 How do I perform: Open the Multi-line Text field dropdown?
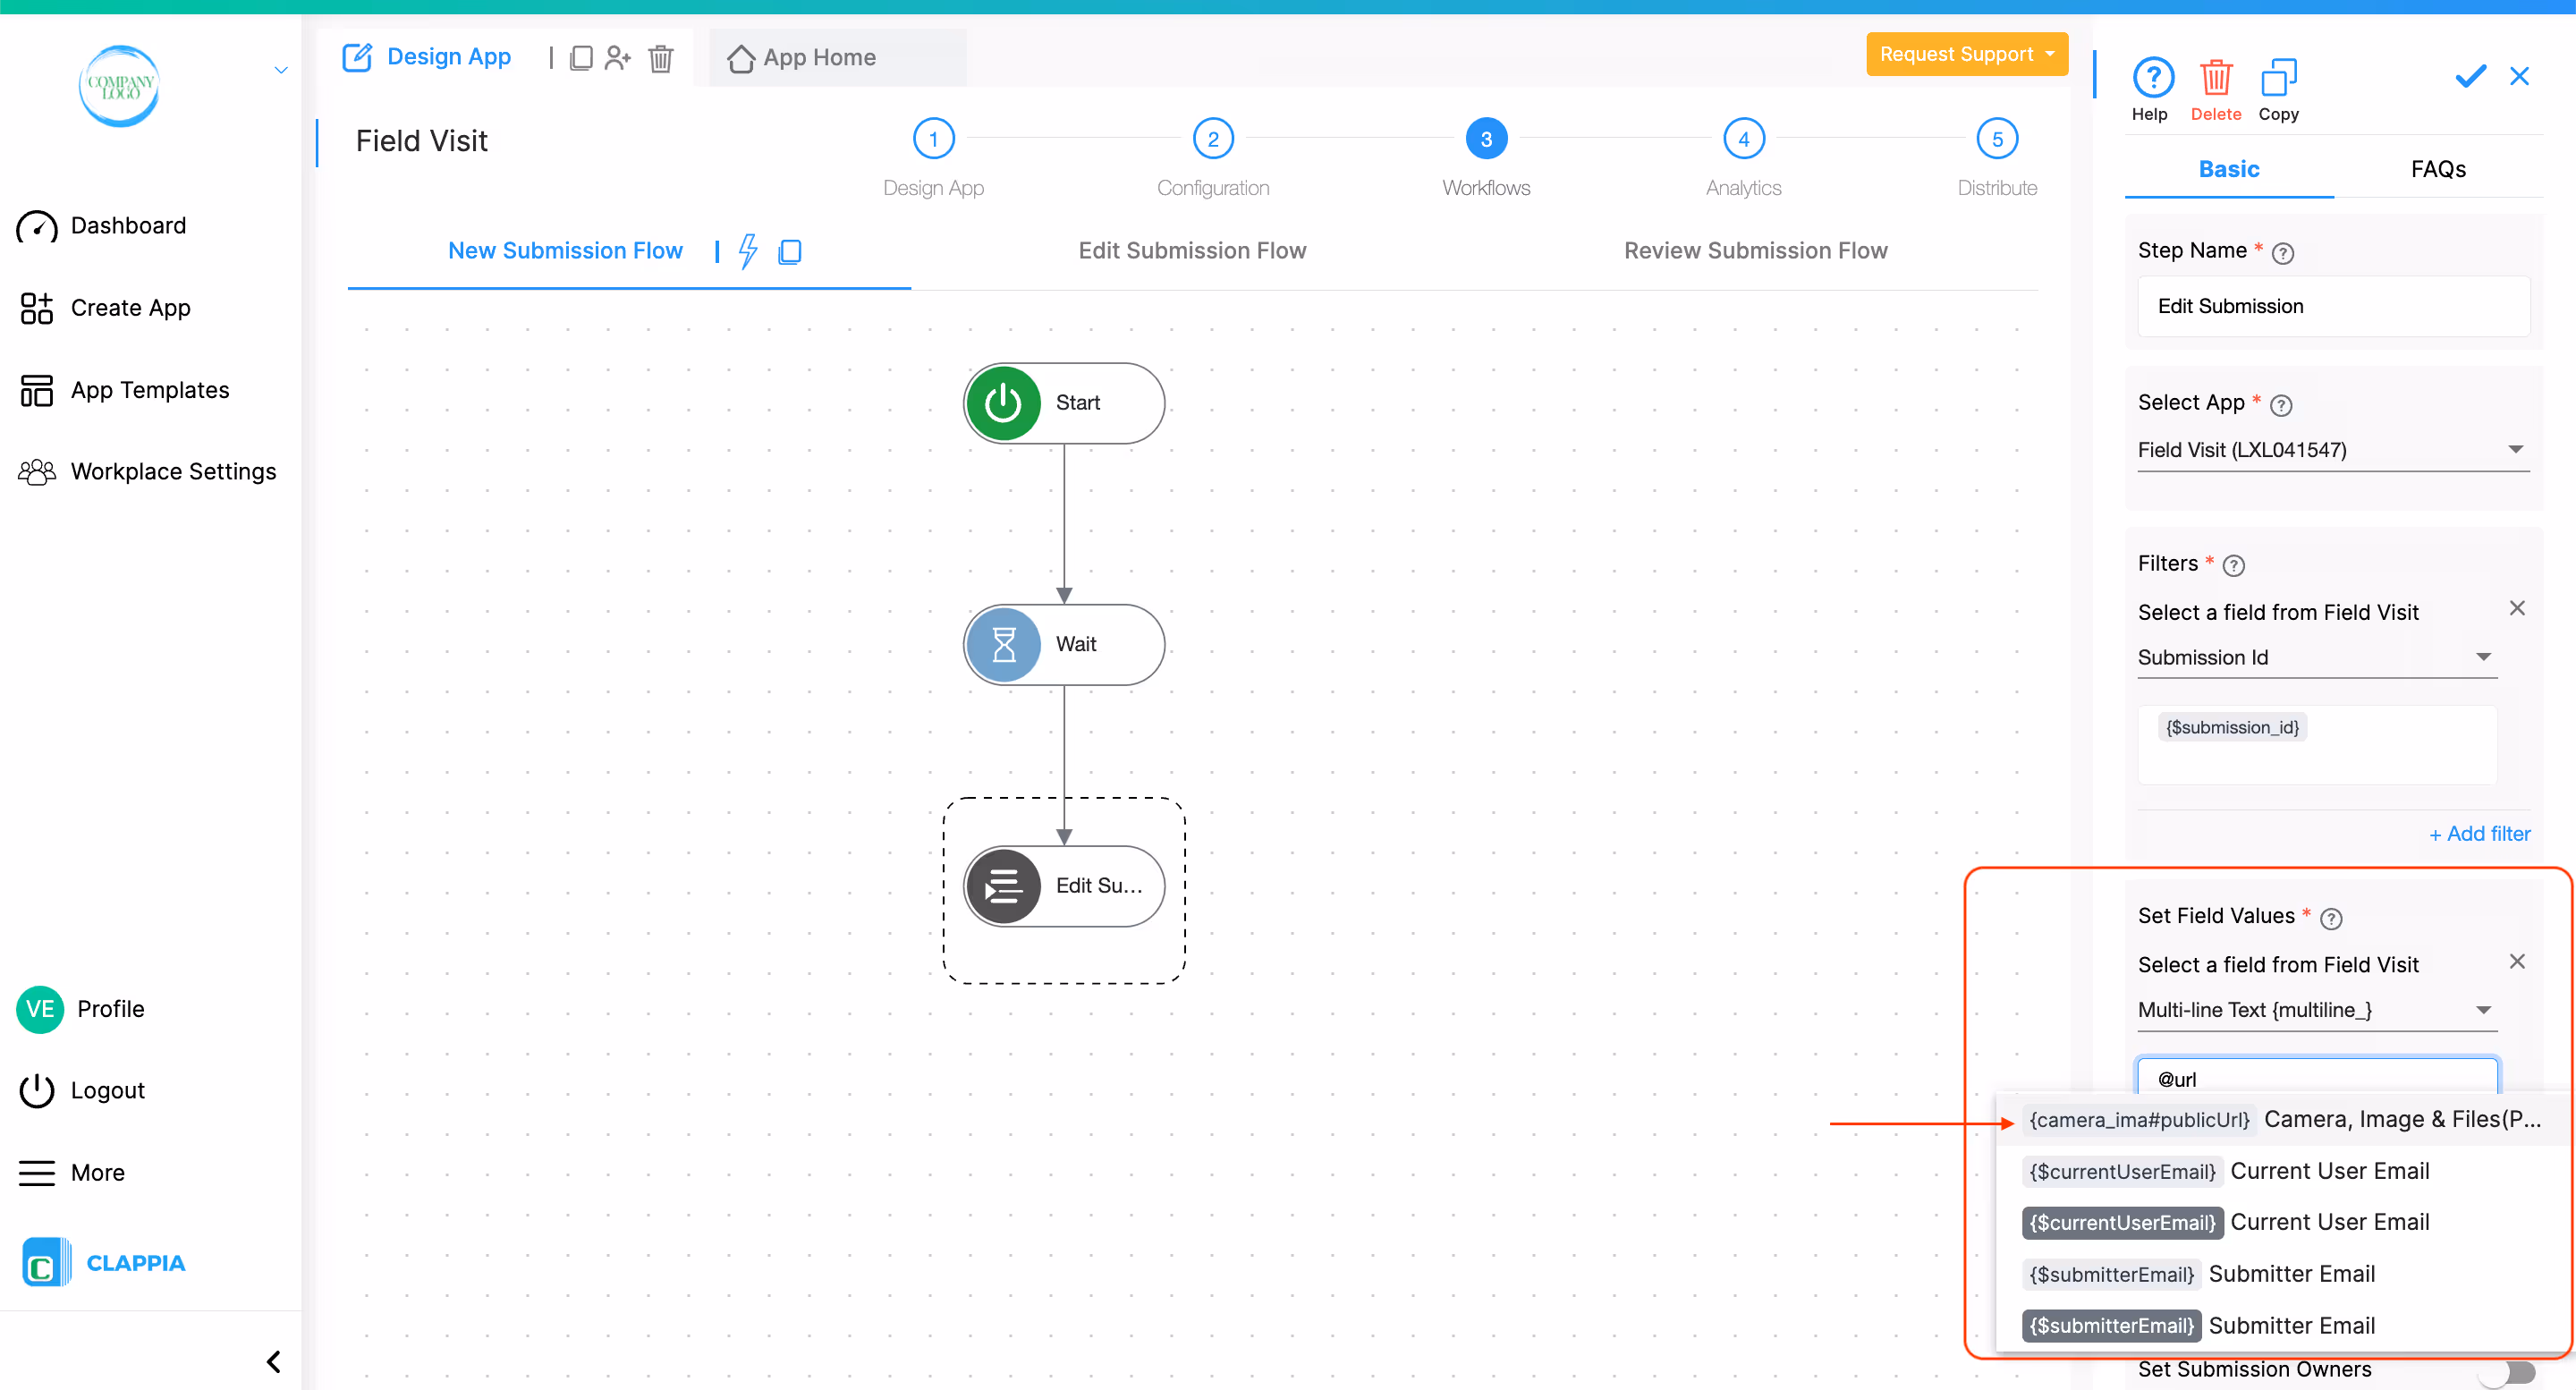(x=2316, y=1010)
